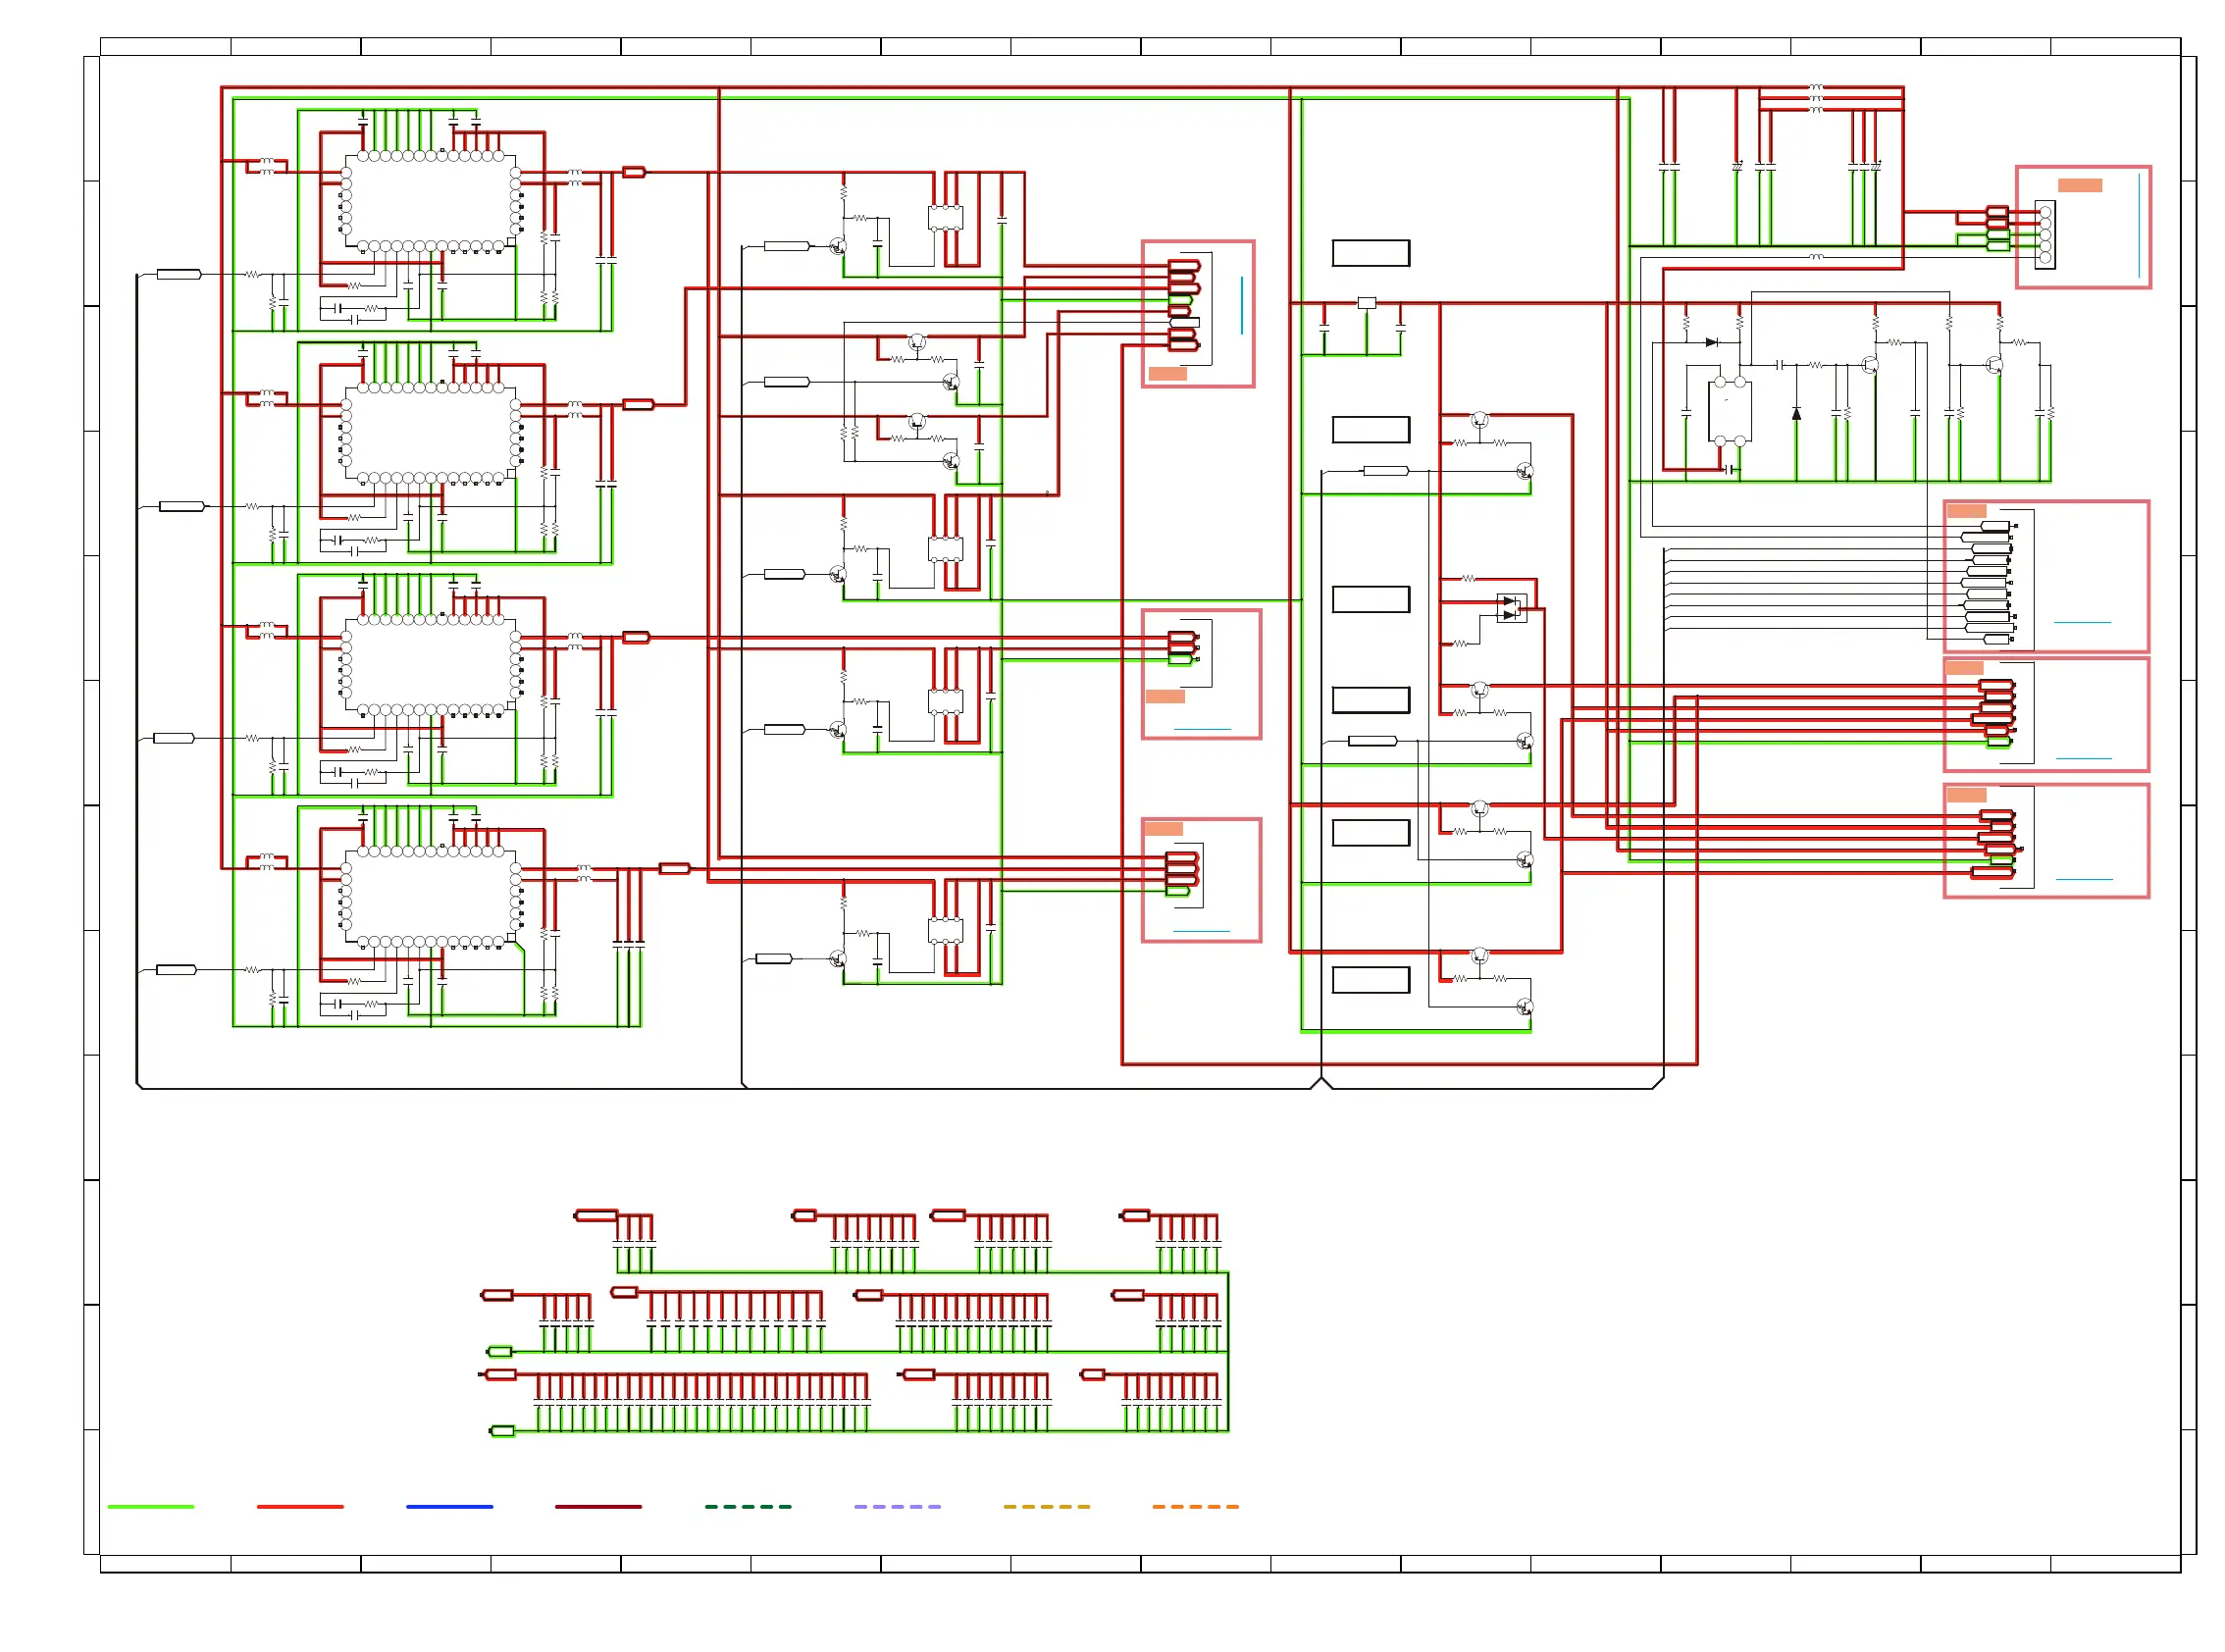Click the four-circle-pin component beside the diode
The width and height of the screenshot is (2225, 1652).
pyautogui.click(x=1730, y=412)
